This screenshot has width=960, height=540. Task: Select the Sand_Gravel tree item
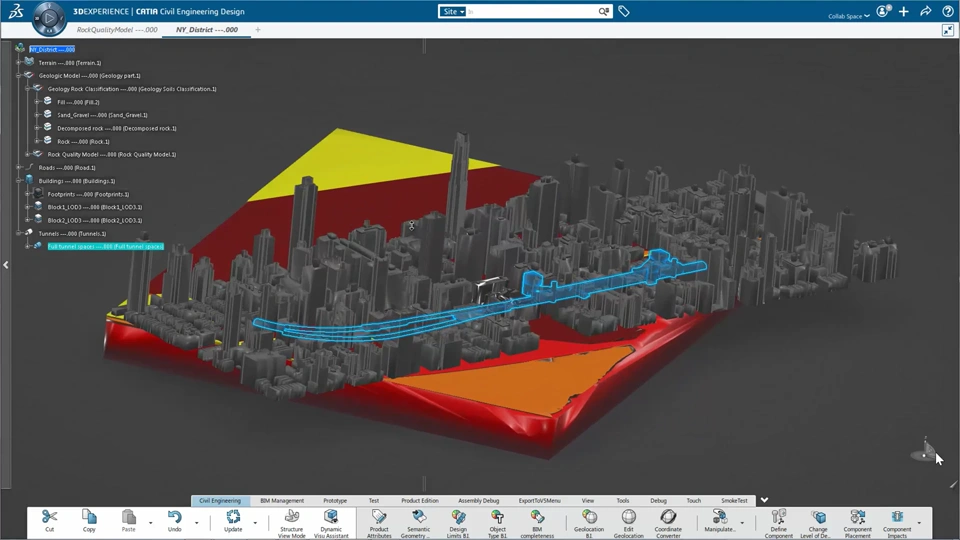click(102, 115)
